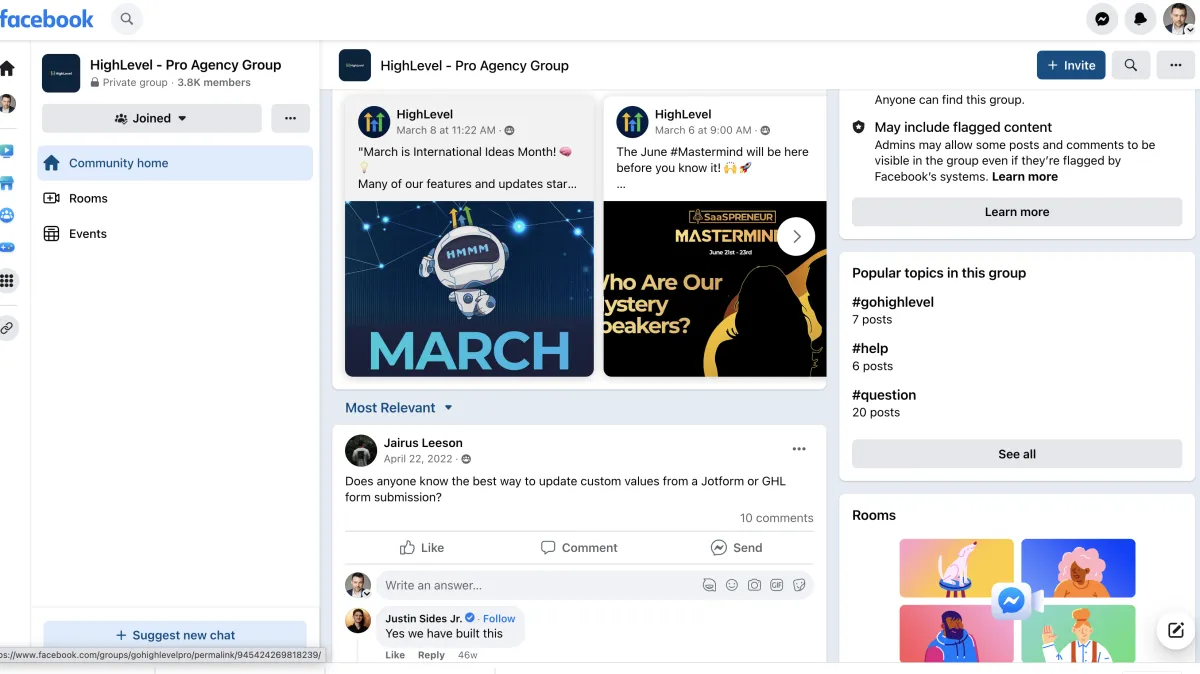The image size is (1200, 674).
Task: Open your profile from the left rail avatar
Action: (7, 104)
